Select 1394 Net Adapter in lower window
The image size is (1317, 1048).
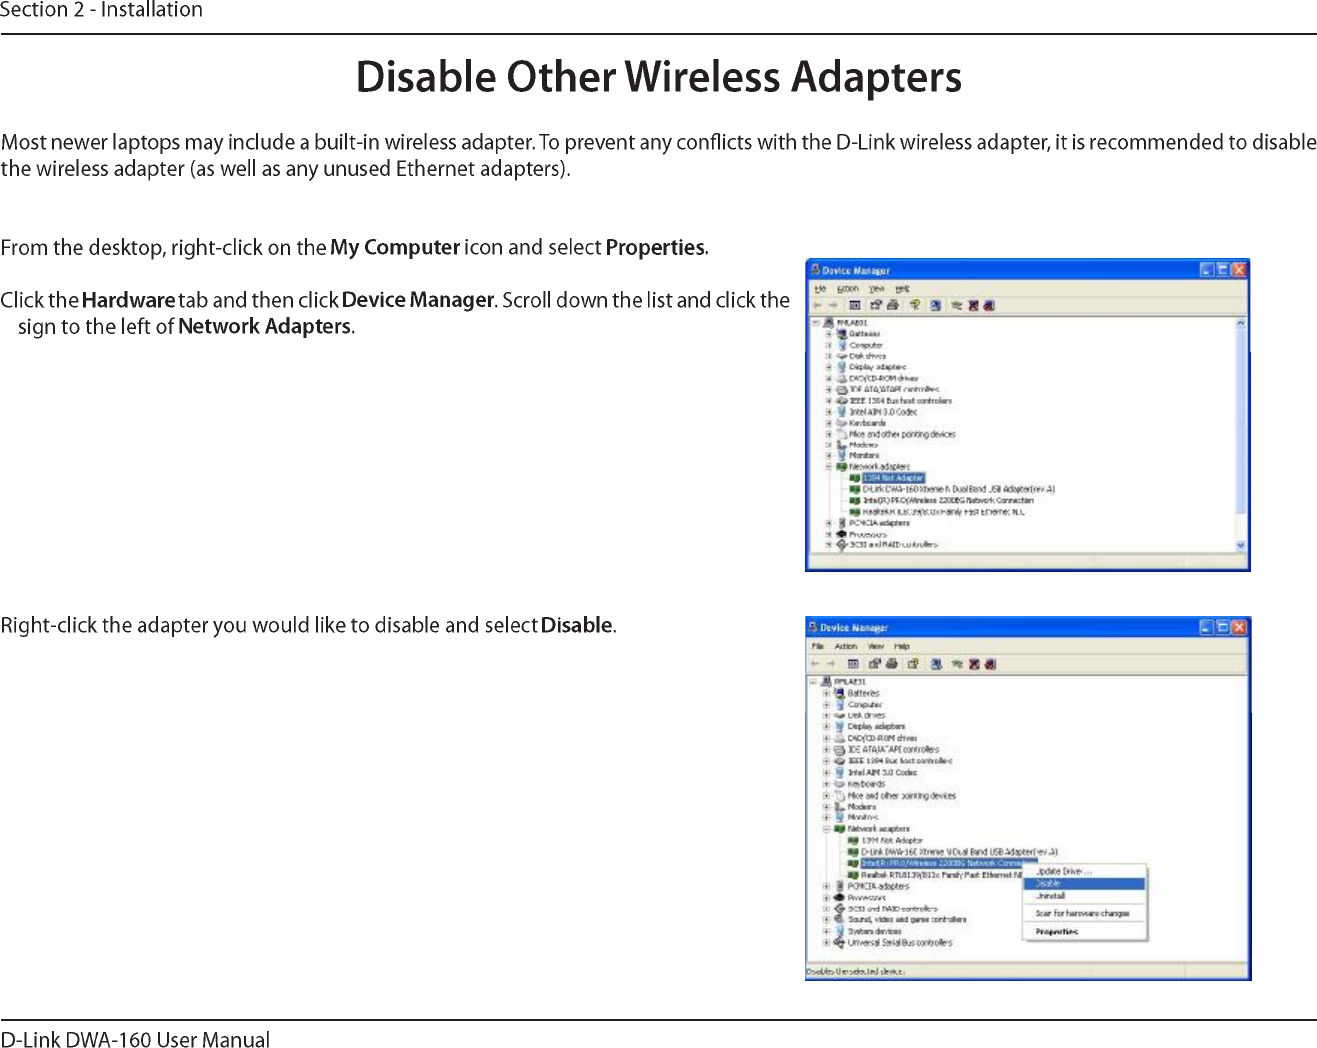[892, 841]
